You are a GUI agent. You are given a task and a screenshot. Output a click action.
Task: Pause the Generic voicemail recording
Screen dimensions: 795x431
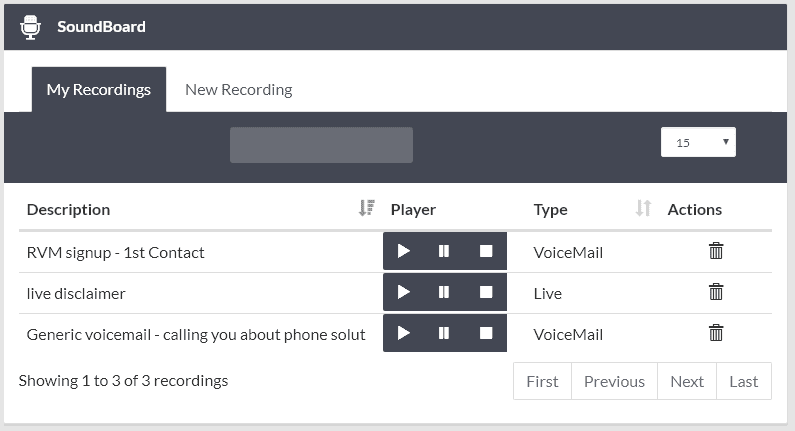(444, 333)
